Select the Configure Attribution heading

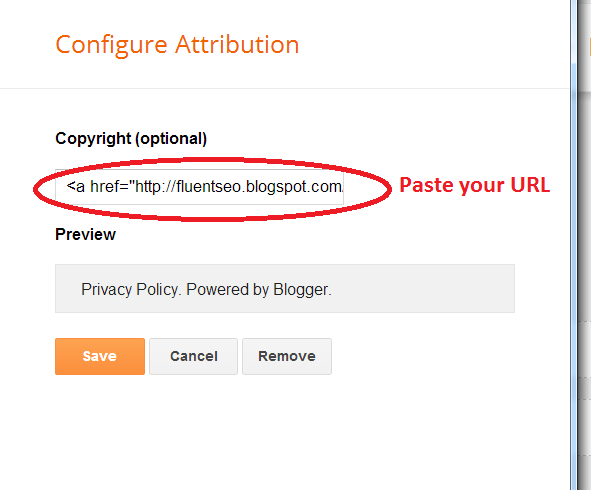[177, 45]
